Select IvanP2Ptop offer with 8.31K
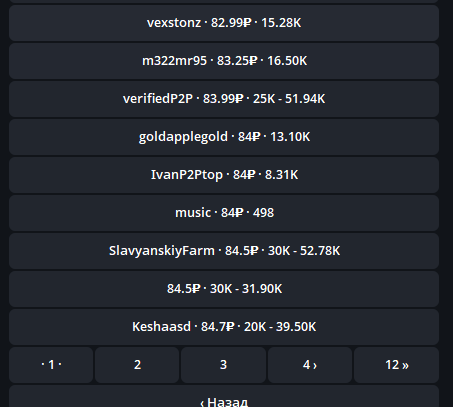This screenshot has height=407, width=453. 224,175
